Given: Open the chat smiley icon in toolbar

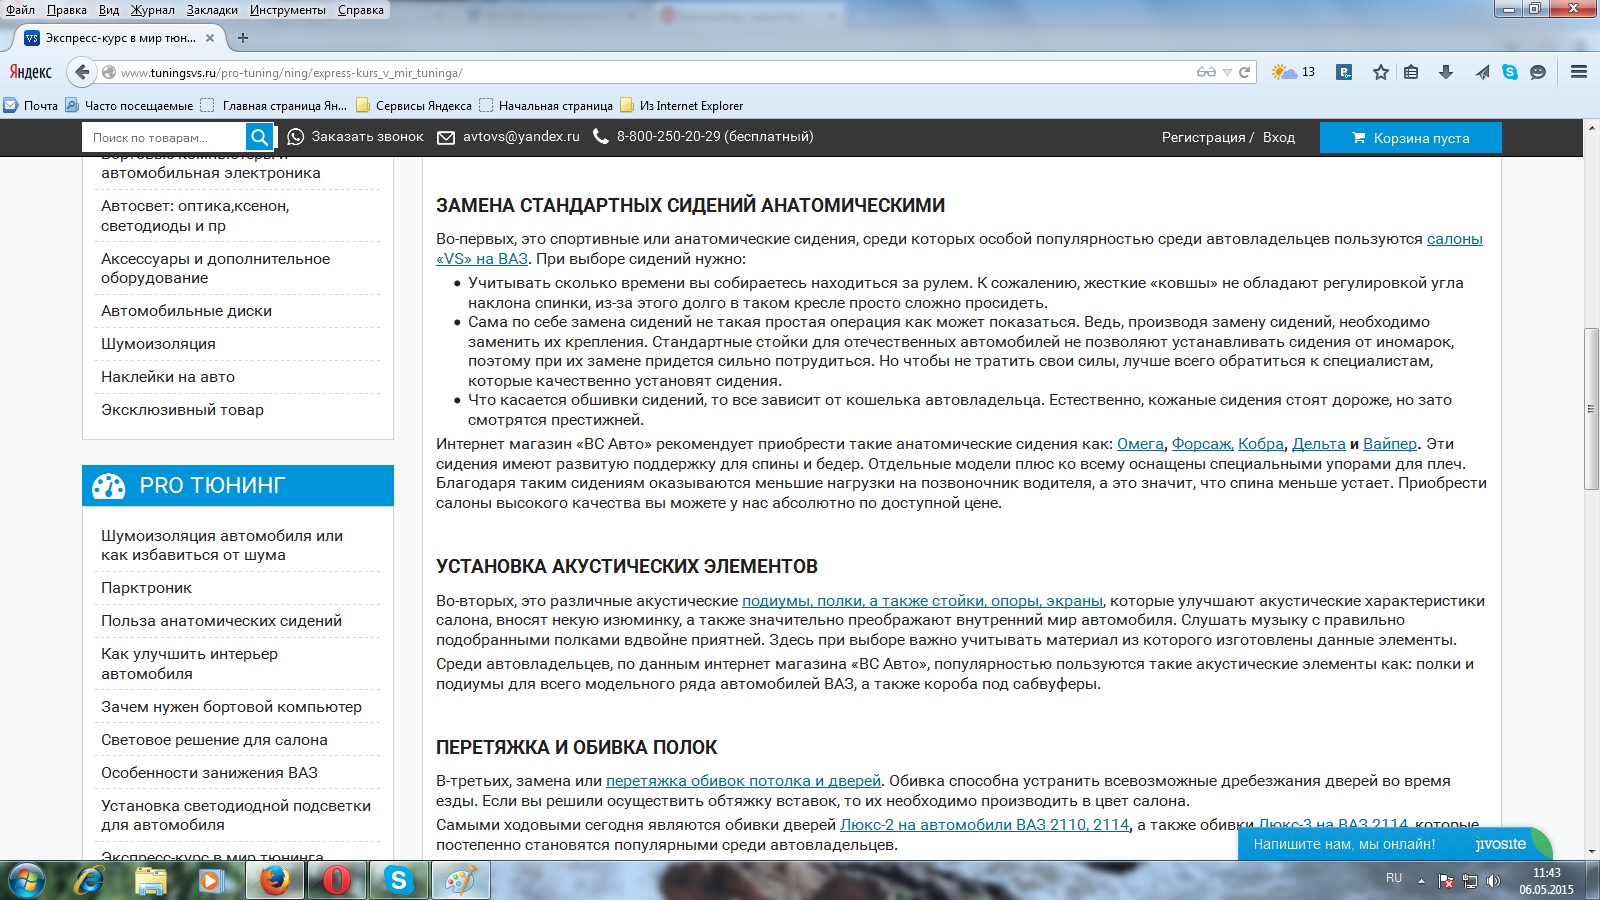Looking at the screenshot, I should [x=1538, y=72].
